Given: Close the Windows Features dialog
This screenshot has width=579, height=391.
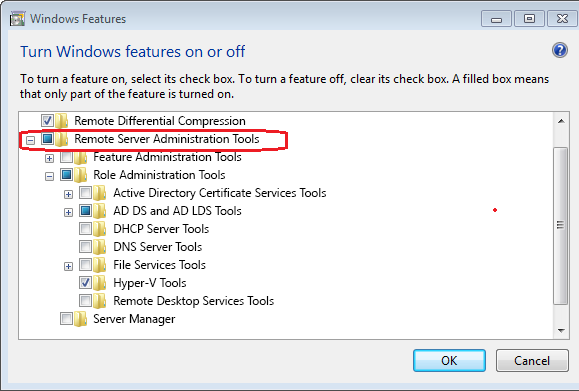Looking at the screenshot, I should (x=562, y=19).
